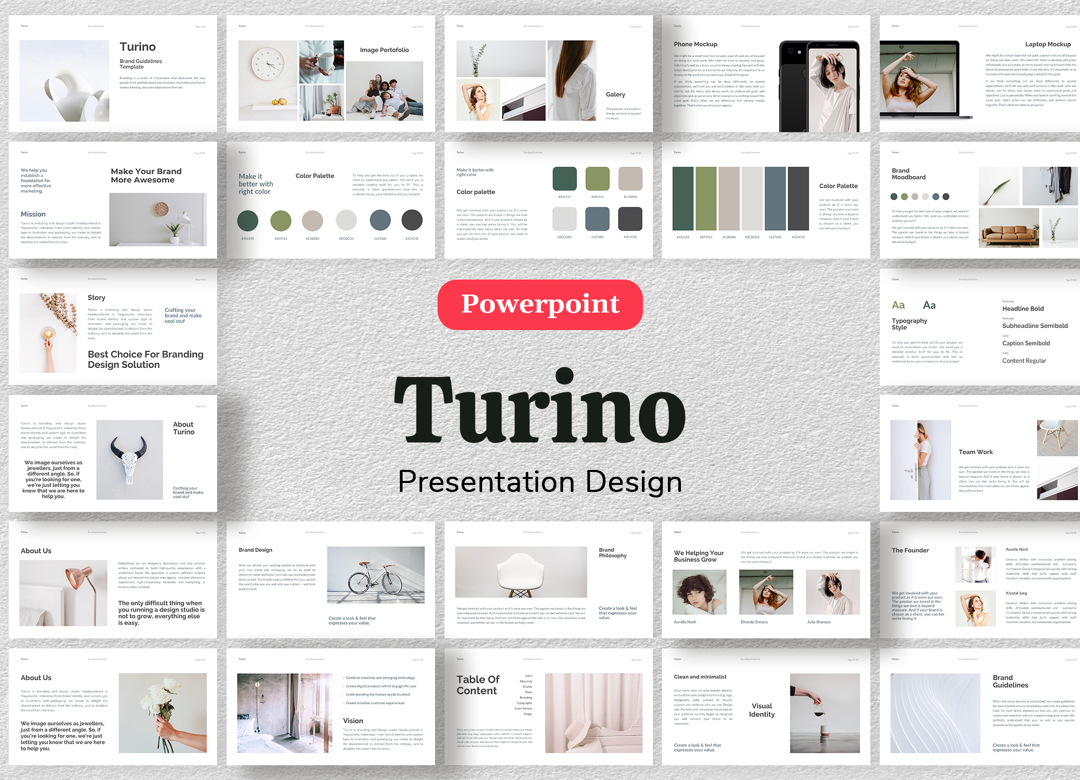This screenshot has height=780, width=1080.
Task: Click the Aurelia Nash team portrait
Action: pyautogui.click(x=699, y=592)
